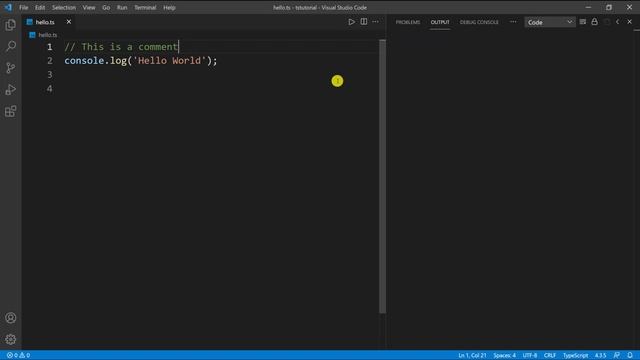The image size is (640, 360).
Task: Open the Manage gear icon
Action: click(11, 339)
